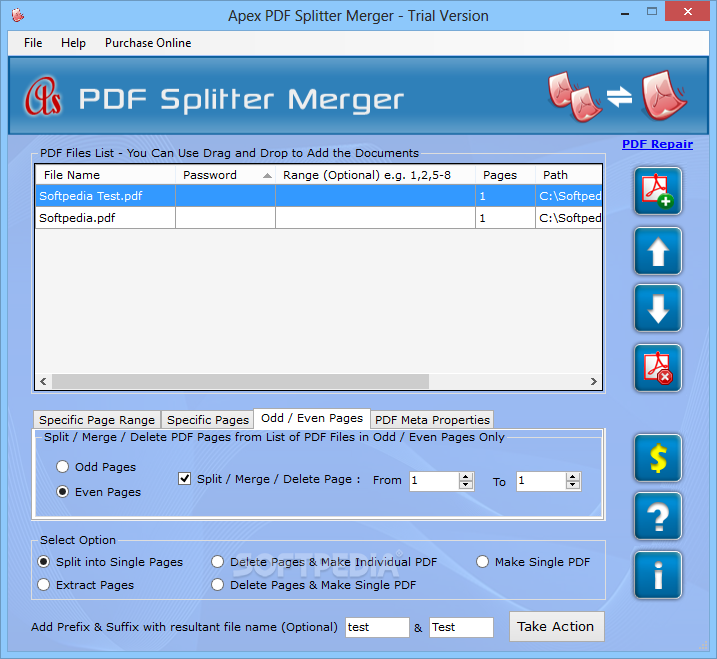Click the Remove PDF file icon button
717x659 pixels.
658,368
